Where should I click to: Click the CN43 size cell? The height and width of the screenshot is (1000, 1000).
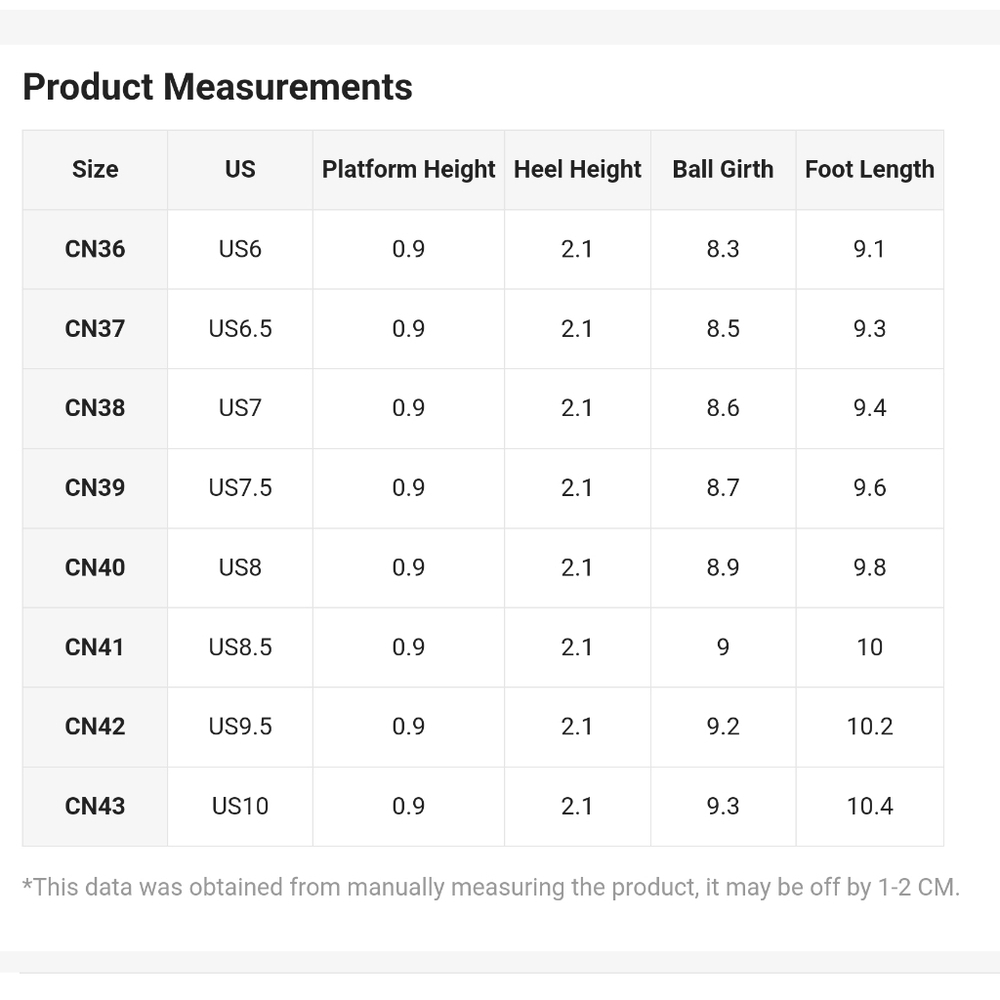click(95, 806)
